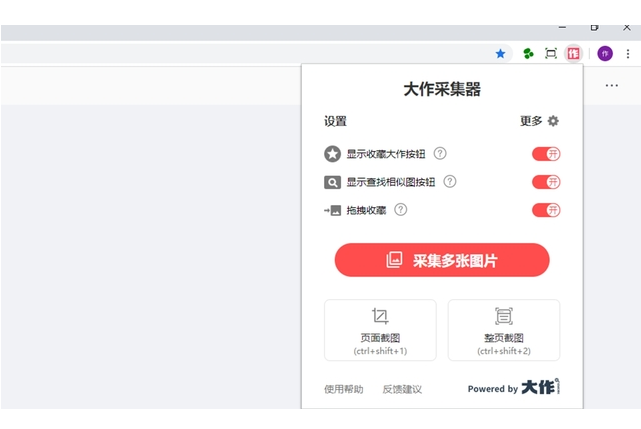Minimize the browser window
This screenshot has height=429, width=641.
pos(562,27)
